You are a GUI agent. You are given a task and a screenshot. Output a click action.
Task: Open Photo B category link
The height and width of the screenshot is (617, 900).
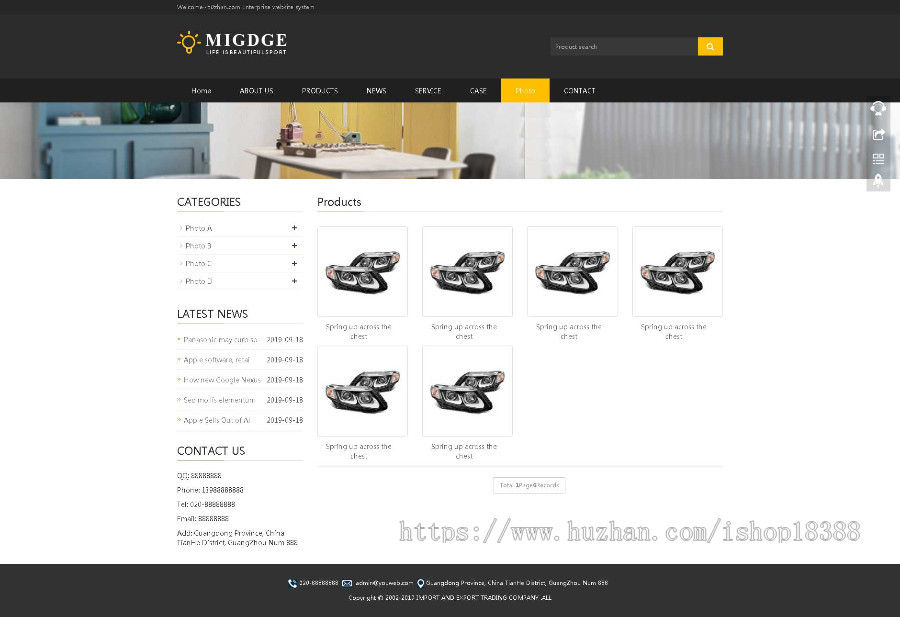pos(199,246)
